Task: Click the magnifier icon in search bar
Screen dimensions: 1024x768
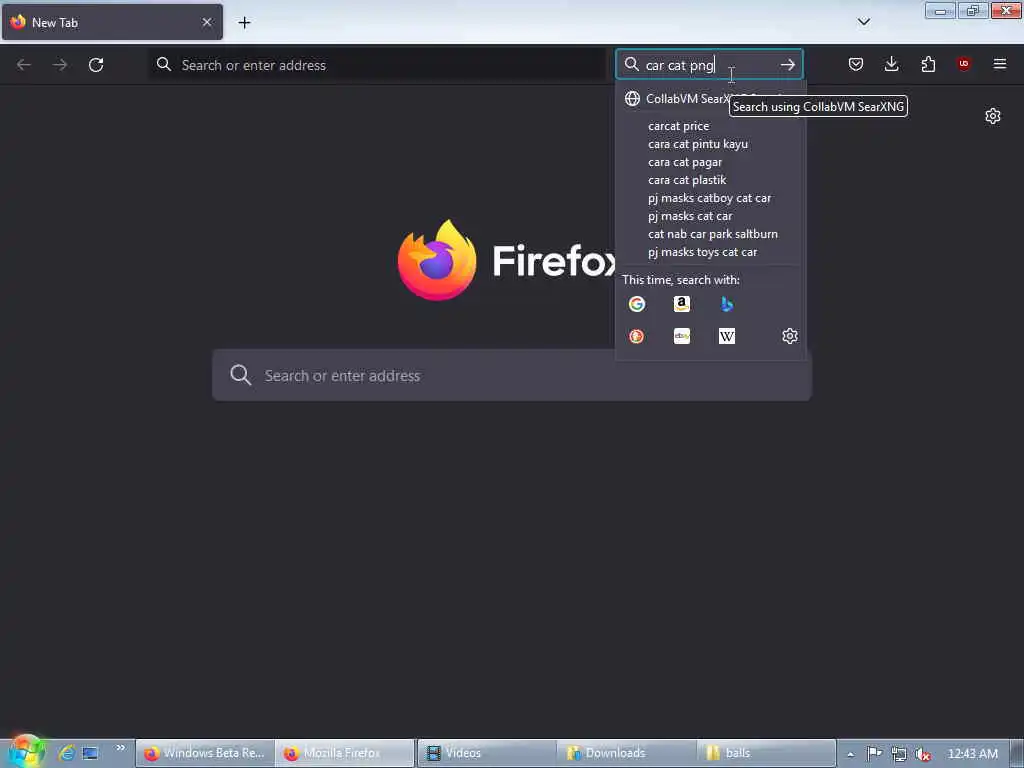Action: point(631,64)
